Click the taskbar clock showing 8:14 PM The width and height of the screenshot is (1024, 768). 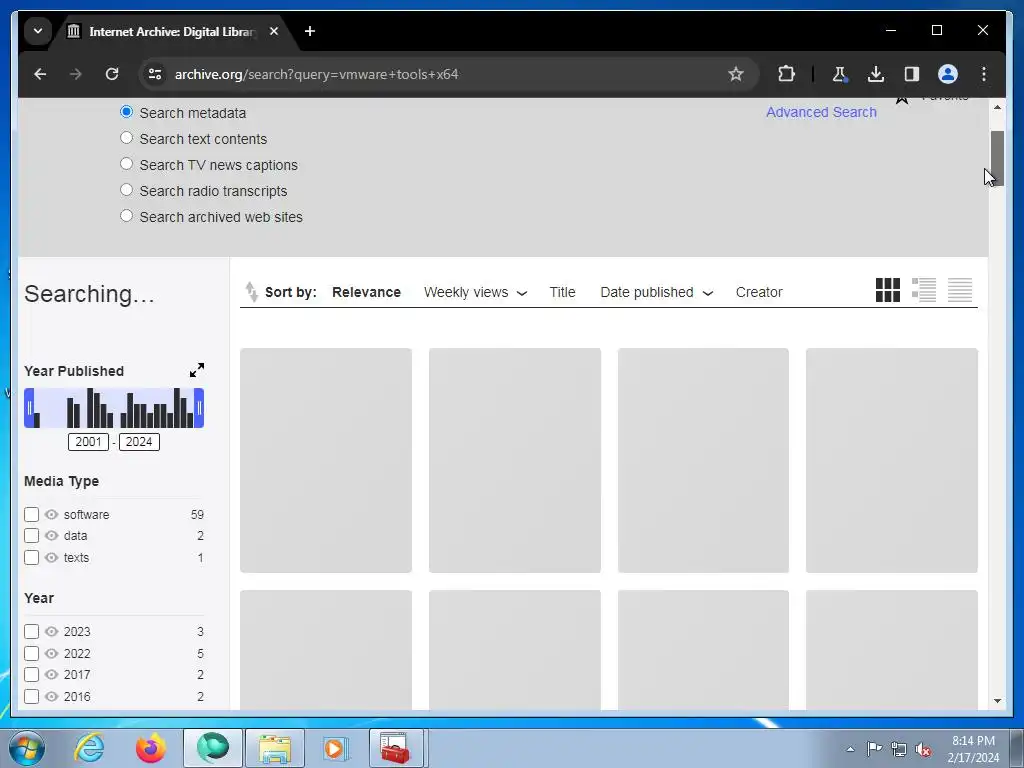973,749
